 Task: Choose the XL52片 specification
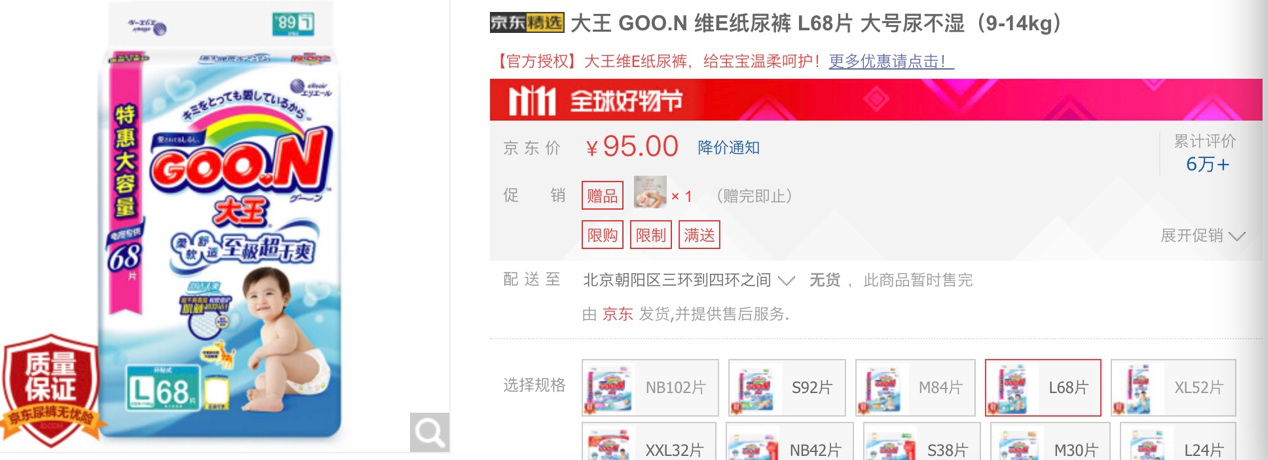[1173, 387]
